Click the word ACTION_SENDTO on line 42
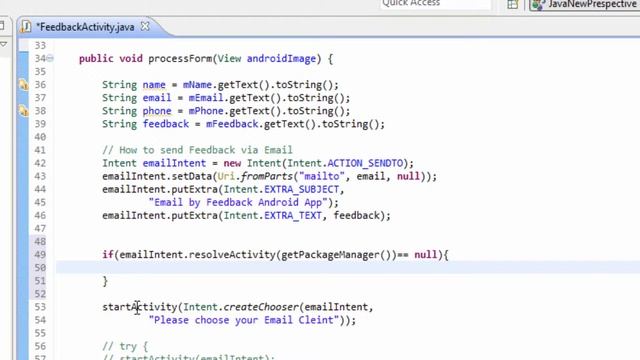This screenshot has width=640, height=360. click(365, 163)
